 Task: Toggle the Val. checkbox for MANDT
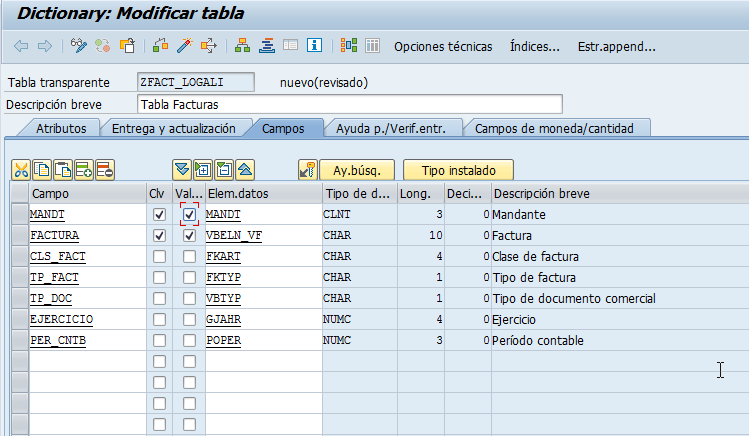190,214
